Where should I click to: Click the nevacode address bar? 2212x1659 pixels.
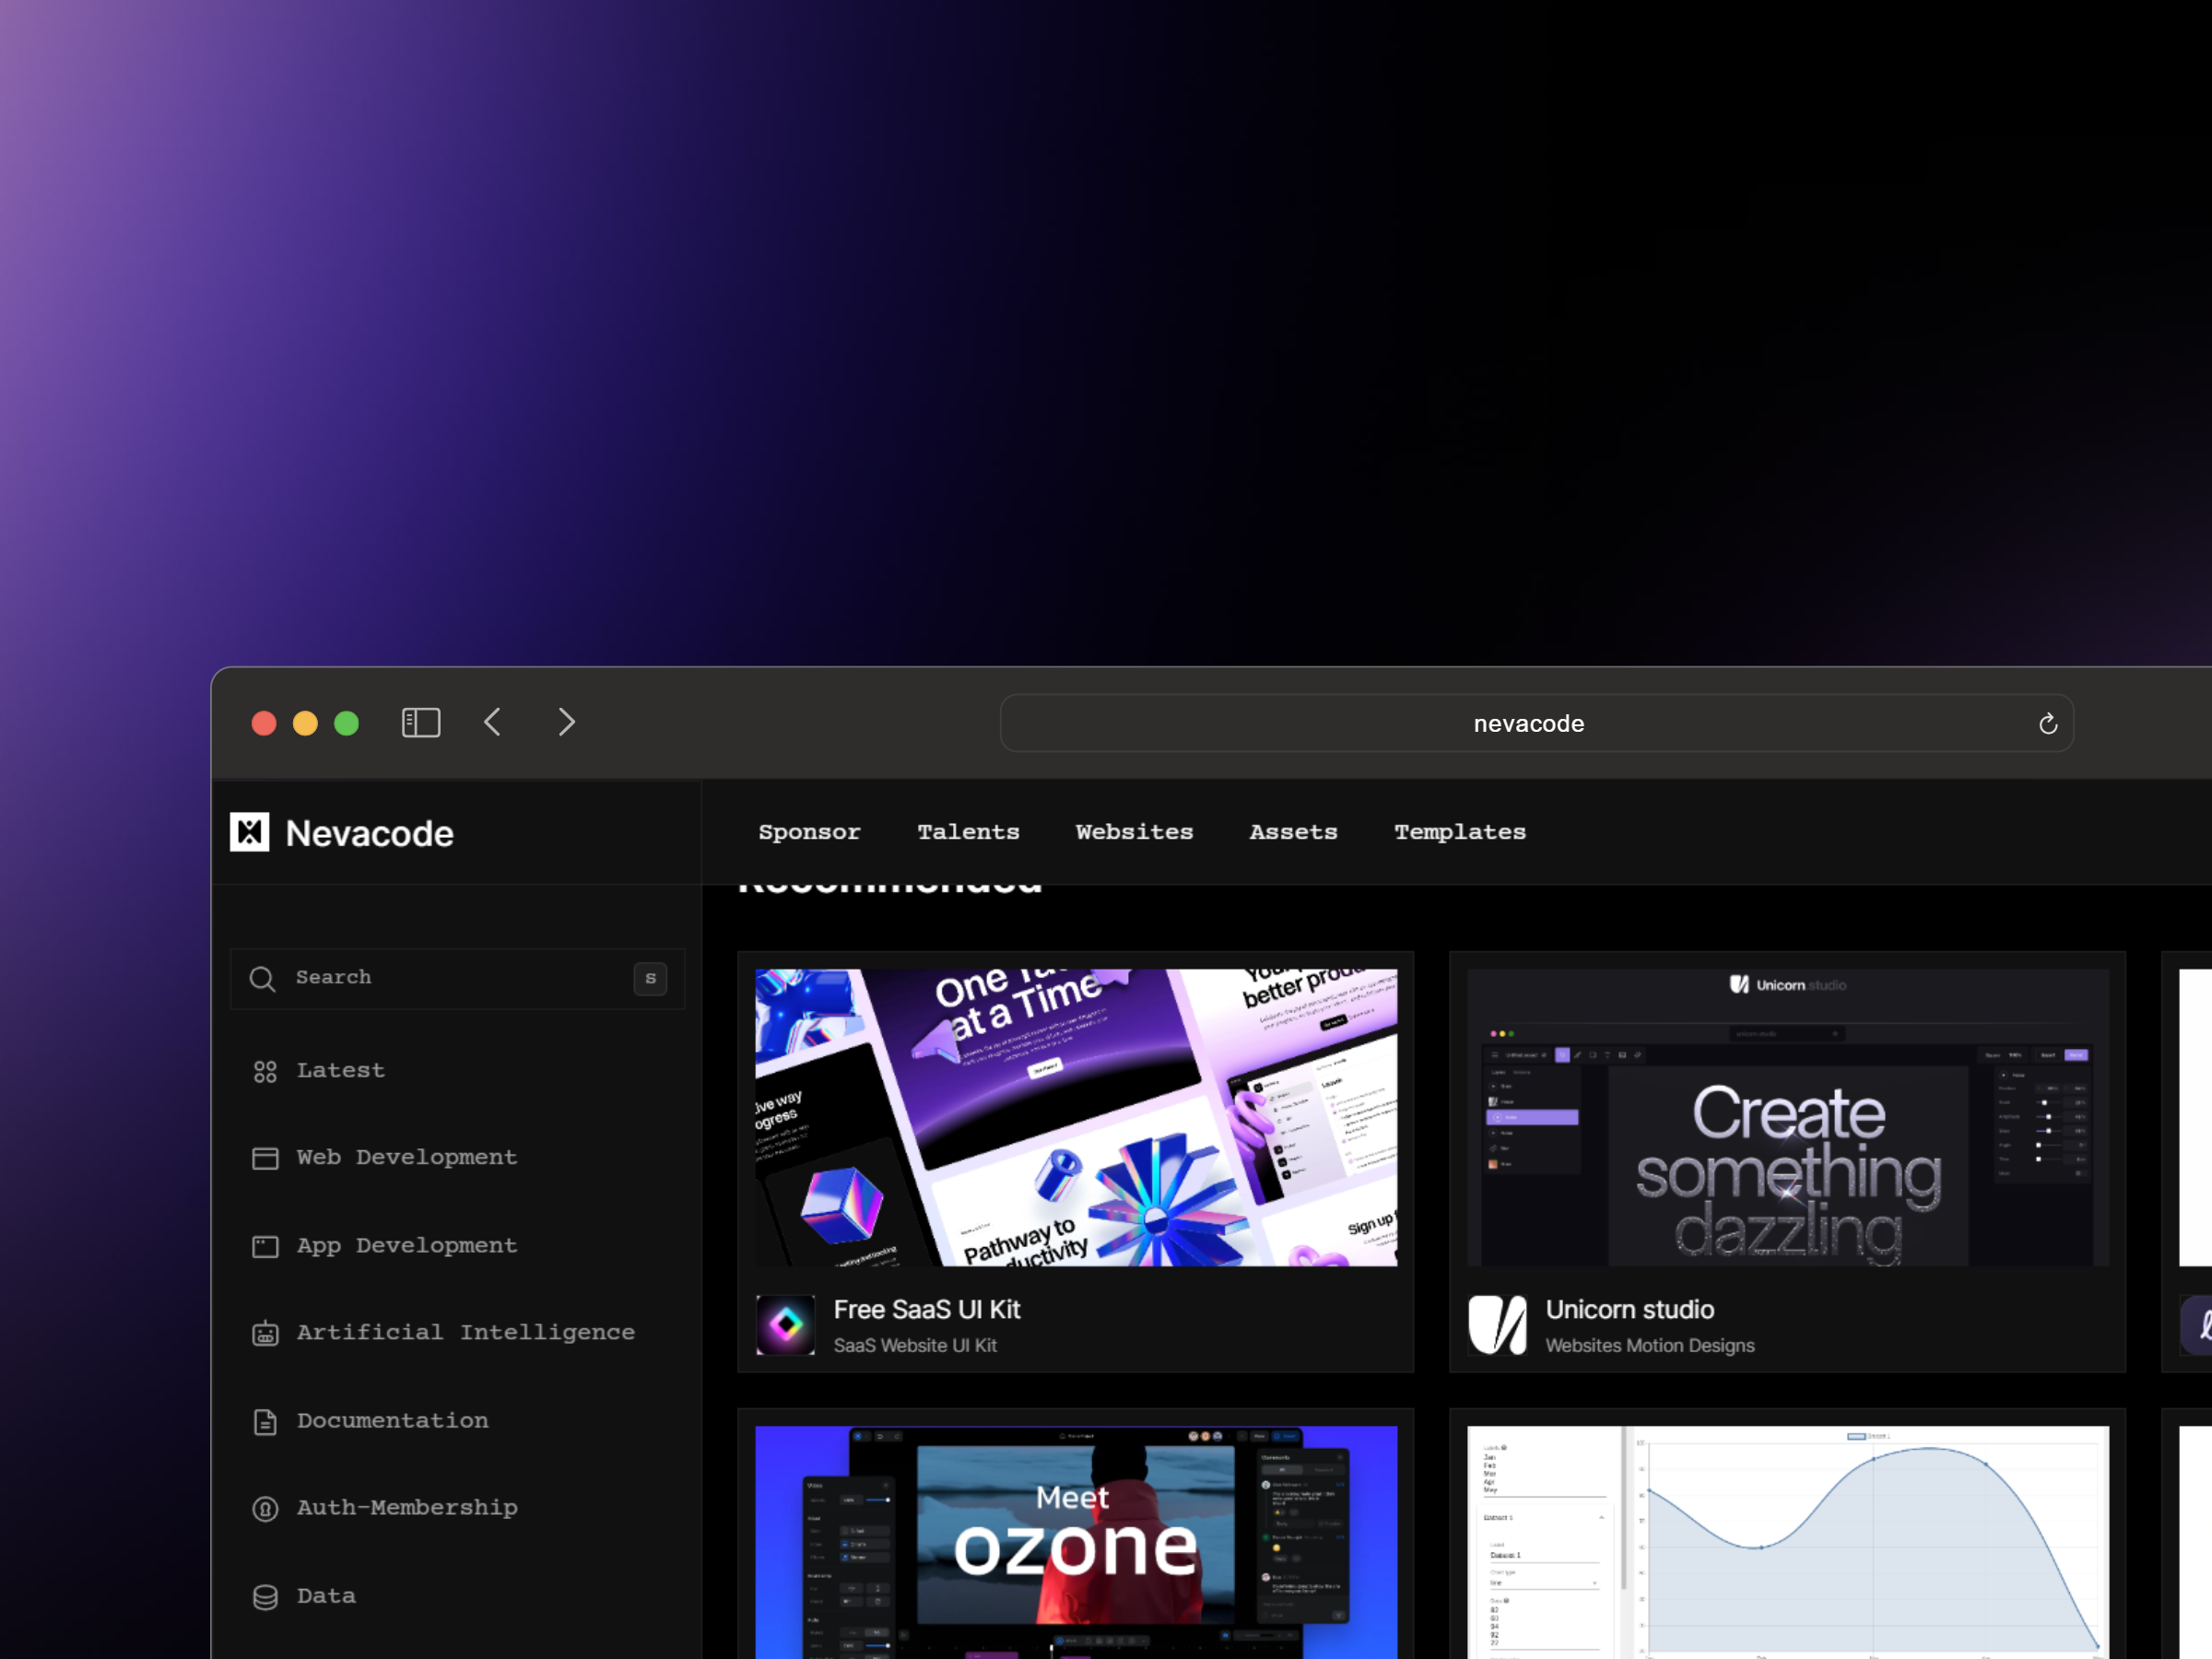(1536, 723)
